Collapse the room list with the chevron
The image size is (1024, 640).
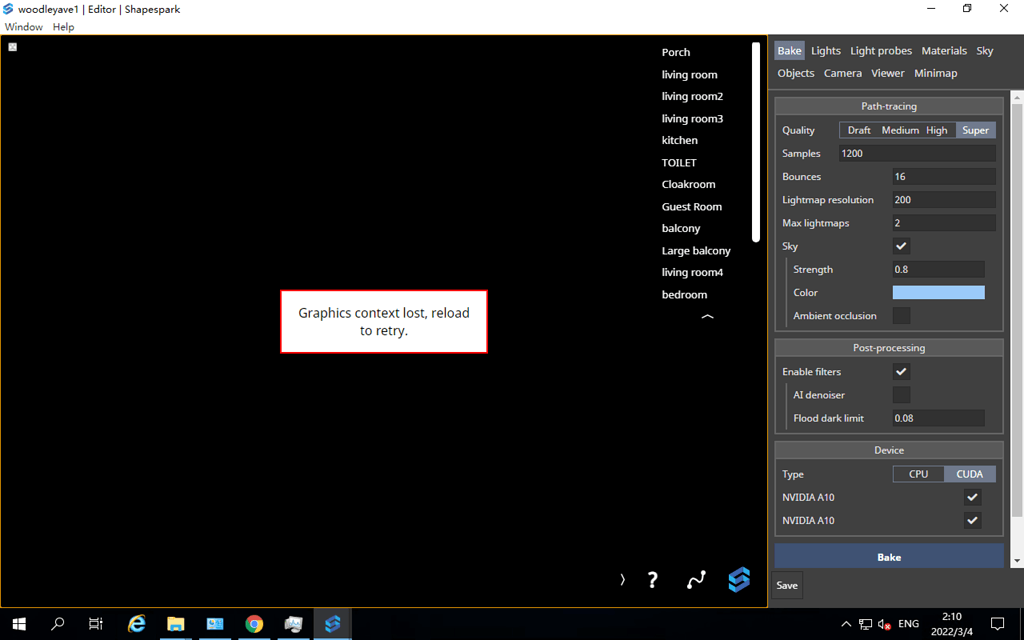(x=707, y=316)
